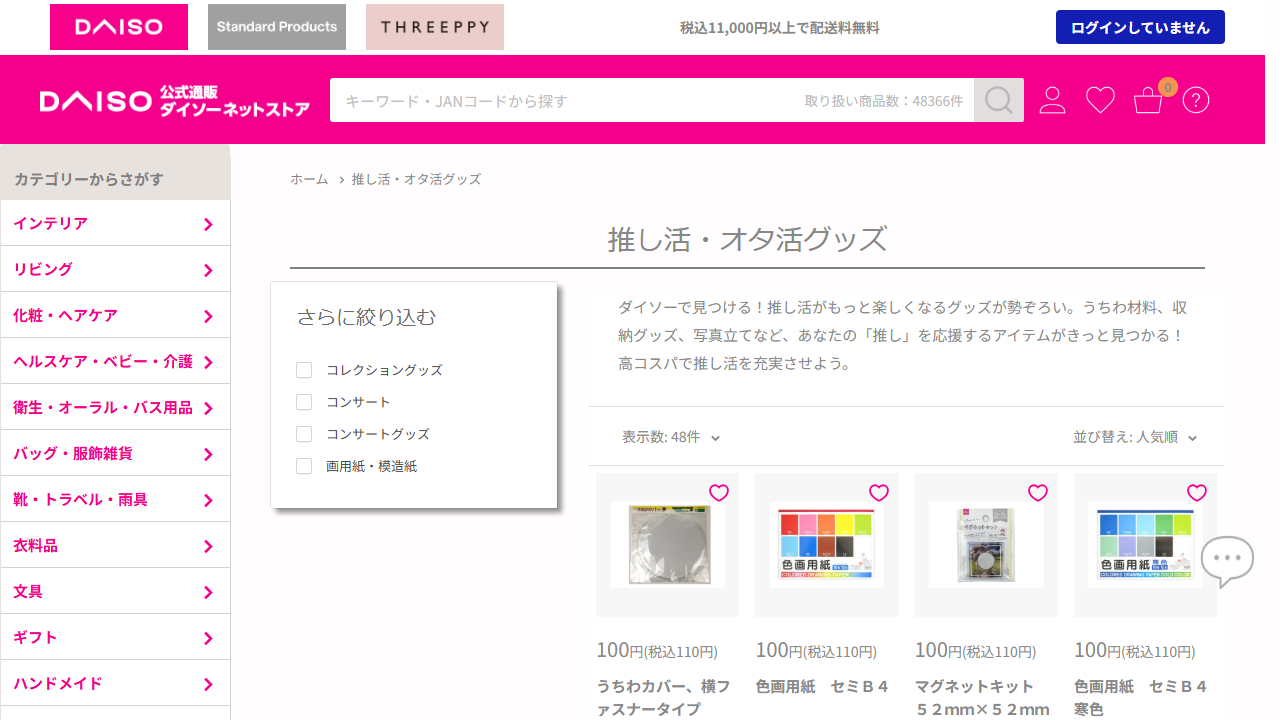Open 色画用紙 寒色 product thumbnail
This screenshot has width=1280, height=720.
pyautogui.click(x=1145, y=545)
